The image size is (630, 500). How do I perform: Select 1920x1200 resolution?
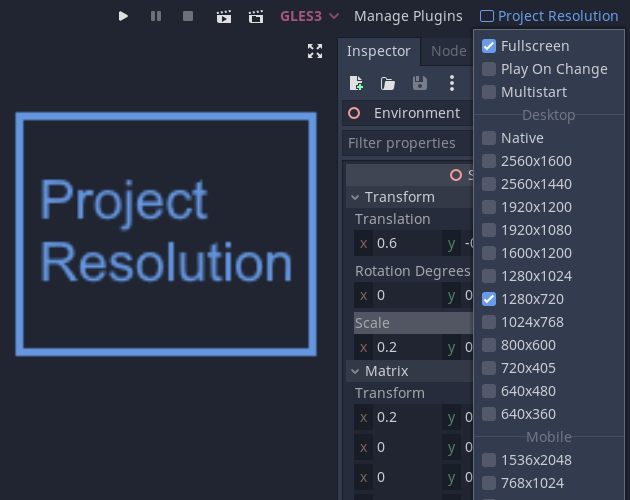click(x=489, y=207)
